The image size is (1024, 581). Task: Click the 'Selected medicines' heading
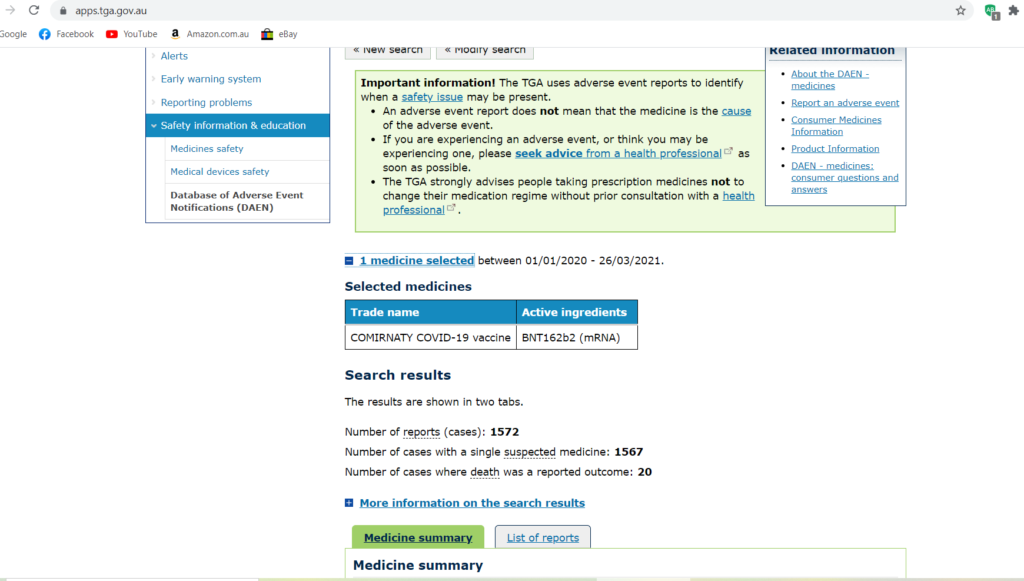click(408, 287)
